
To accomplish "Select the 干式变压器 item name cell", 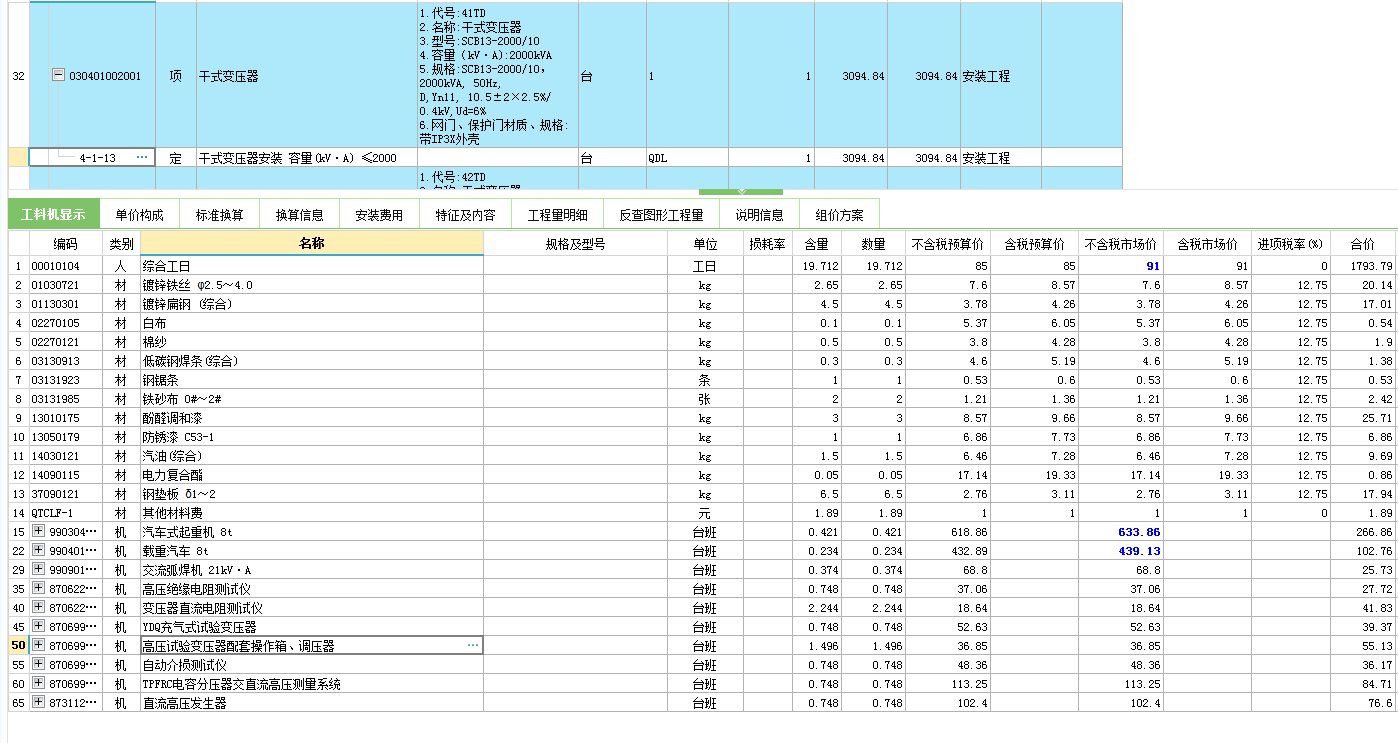I will (x=306, y=76).
